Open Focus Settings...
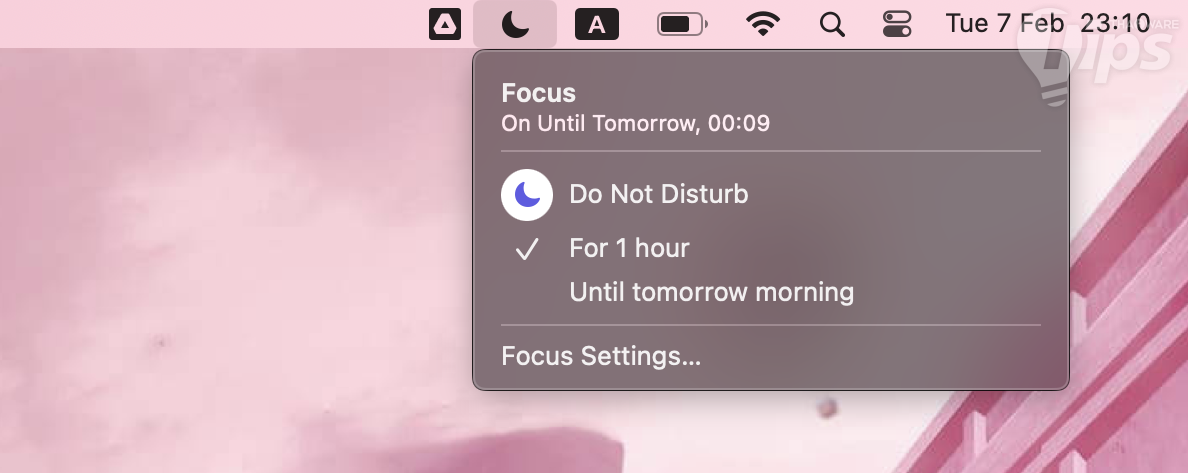Viewport: 1188px width, 473px height. click(x=601, y=357)
